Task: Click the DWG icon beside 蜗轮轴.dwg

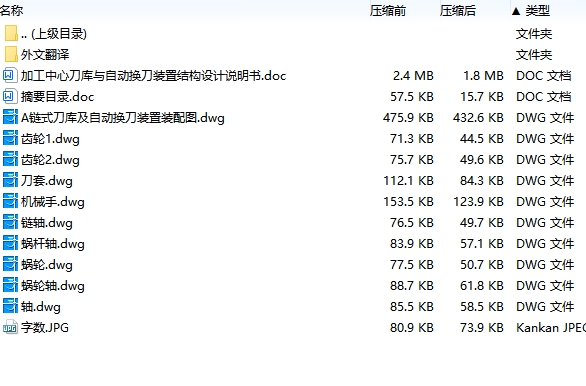Action: [10, 285]
